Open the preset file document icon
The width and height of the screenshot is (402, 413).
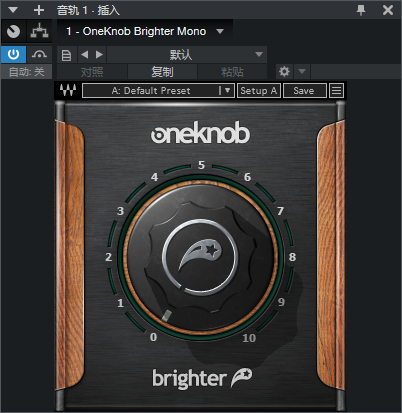(x=66, y=55)
